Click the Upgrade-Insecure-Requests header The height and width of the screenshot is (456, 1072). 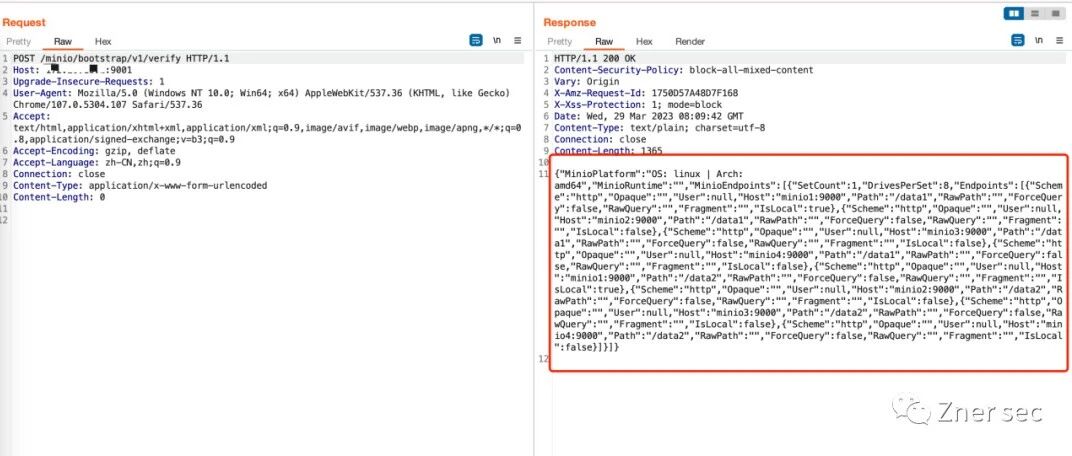pos(88,81)
